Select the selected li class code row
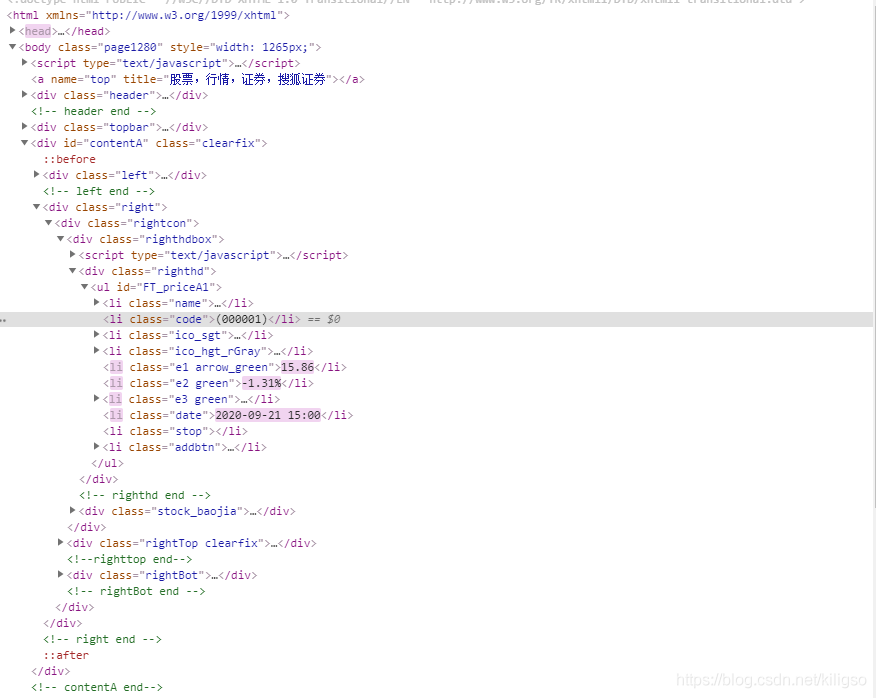 (436, 319)
